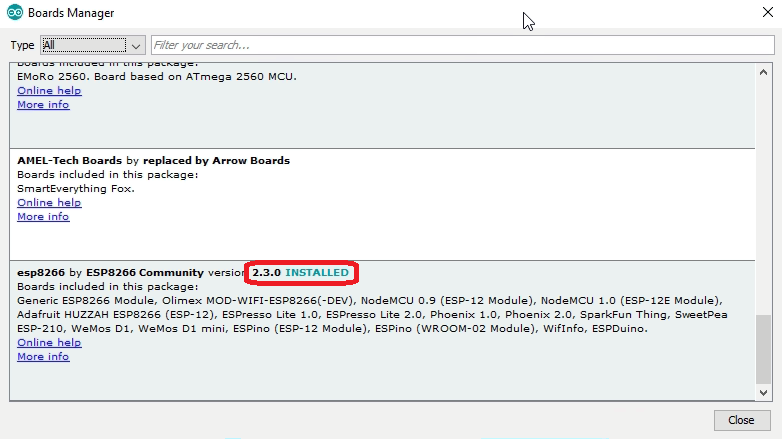Screen dimensions: 782x439
Task: Click the scrollbar up arrow
Action: pyautogui.click(x=763, y=72)
